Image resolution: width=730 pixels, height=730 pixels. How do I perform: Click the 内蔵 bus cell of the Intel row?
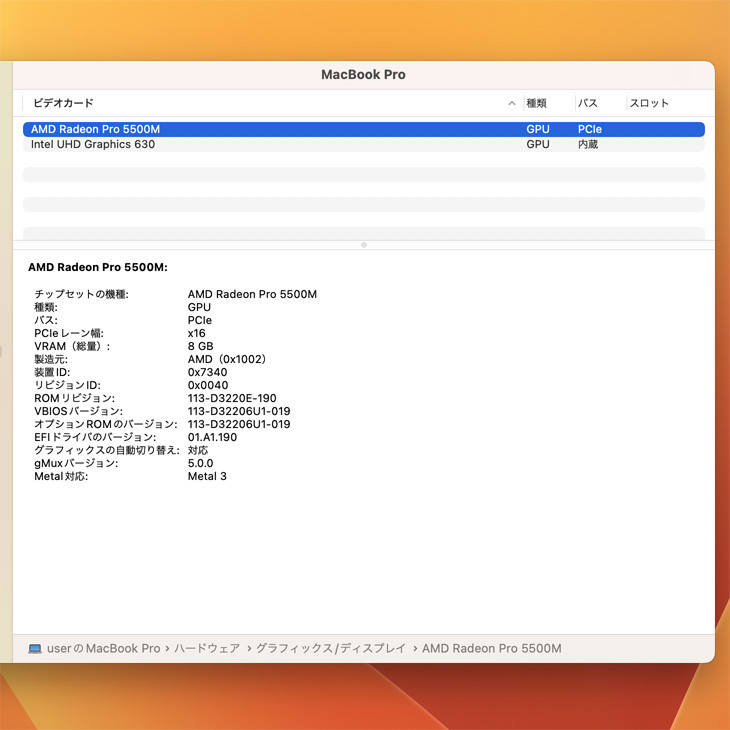click(x=588, y=144)
